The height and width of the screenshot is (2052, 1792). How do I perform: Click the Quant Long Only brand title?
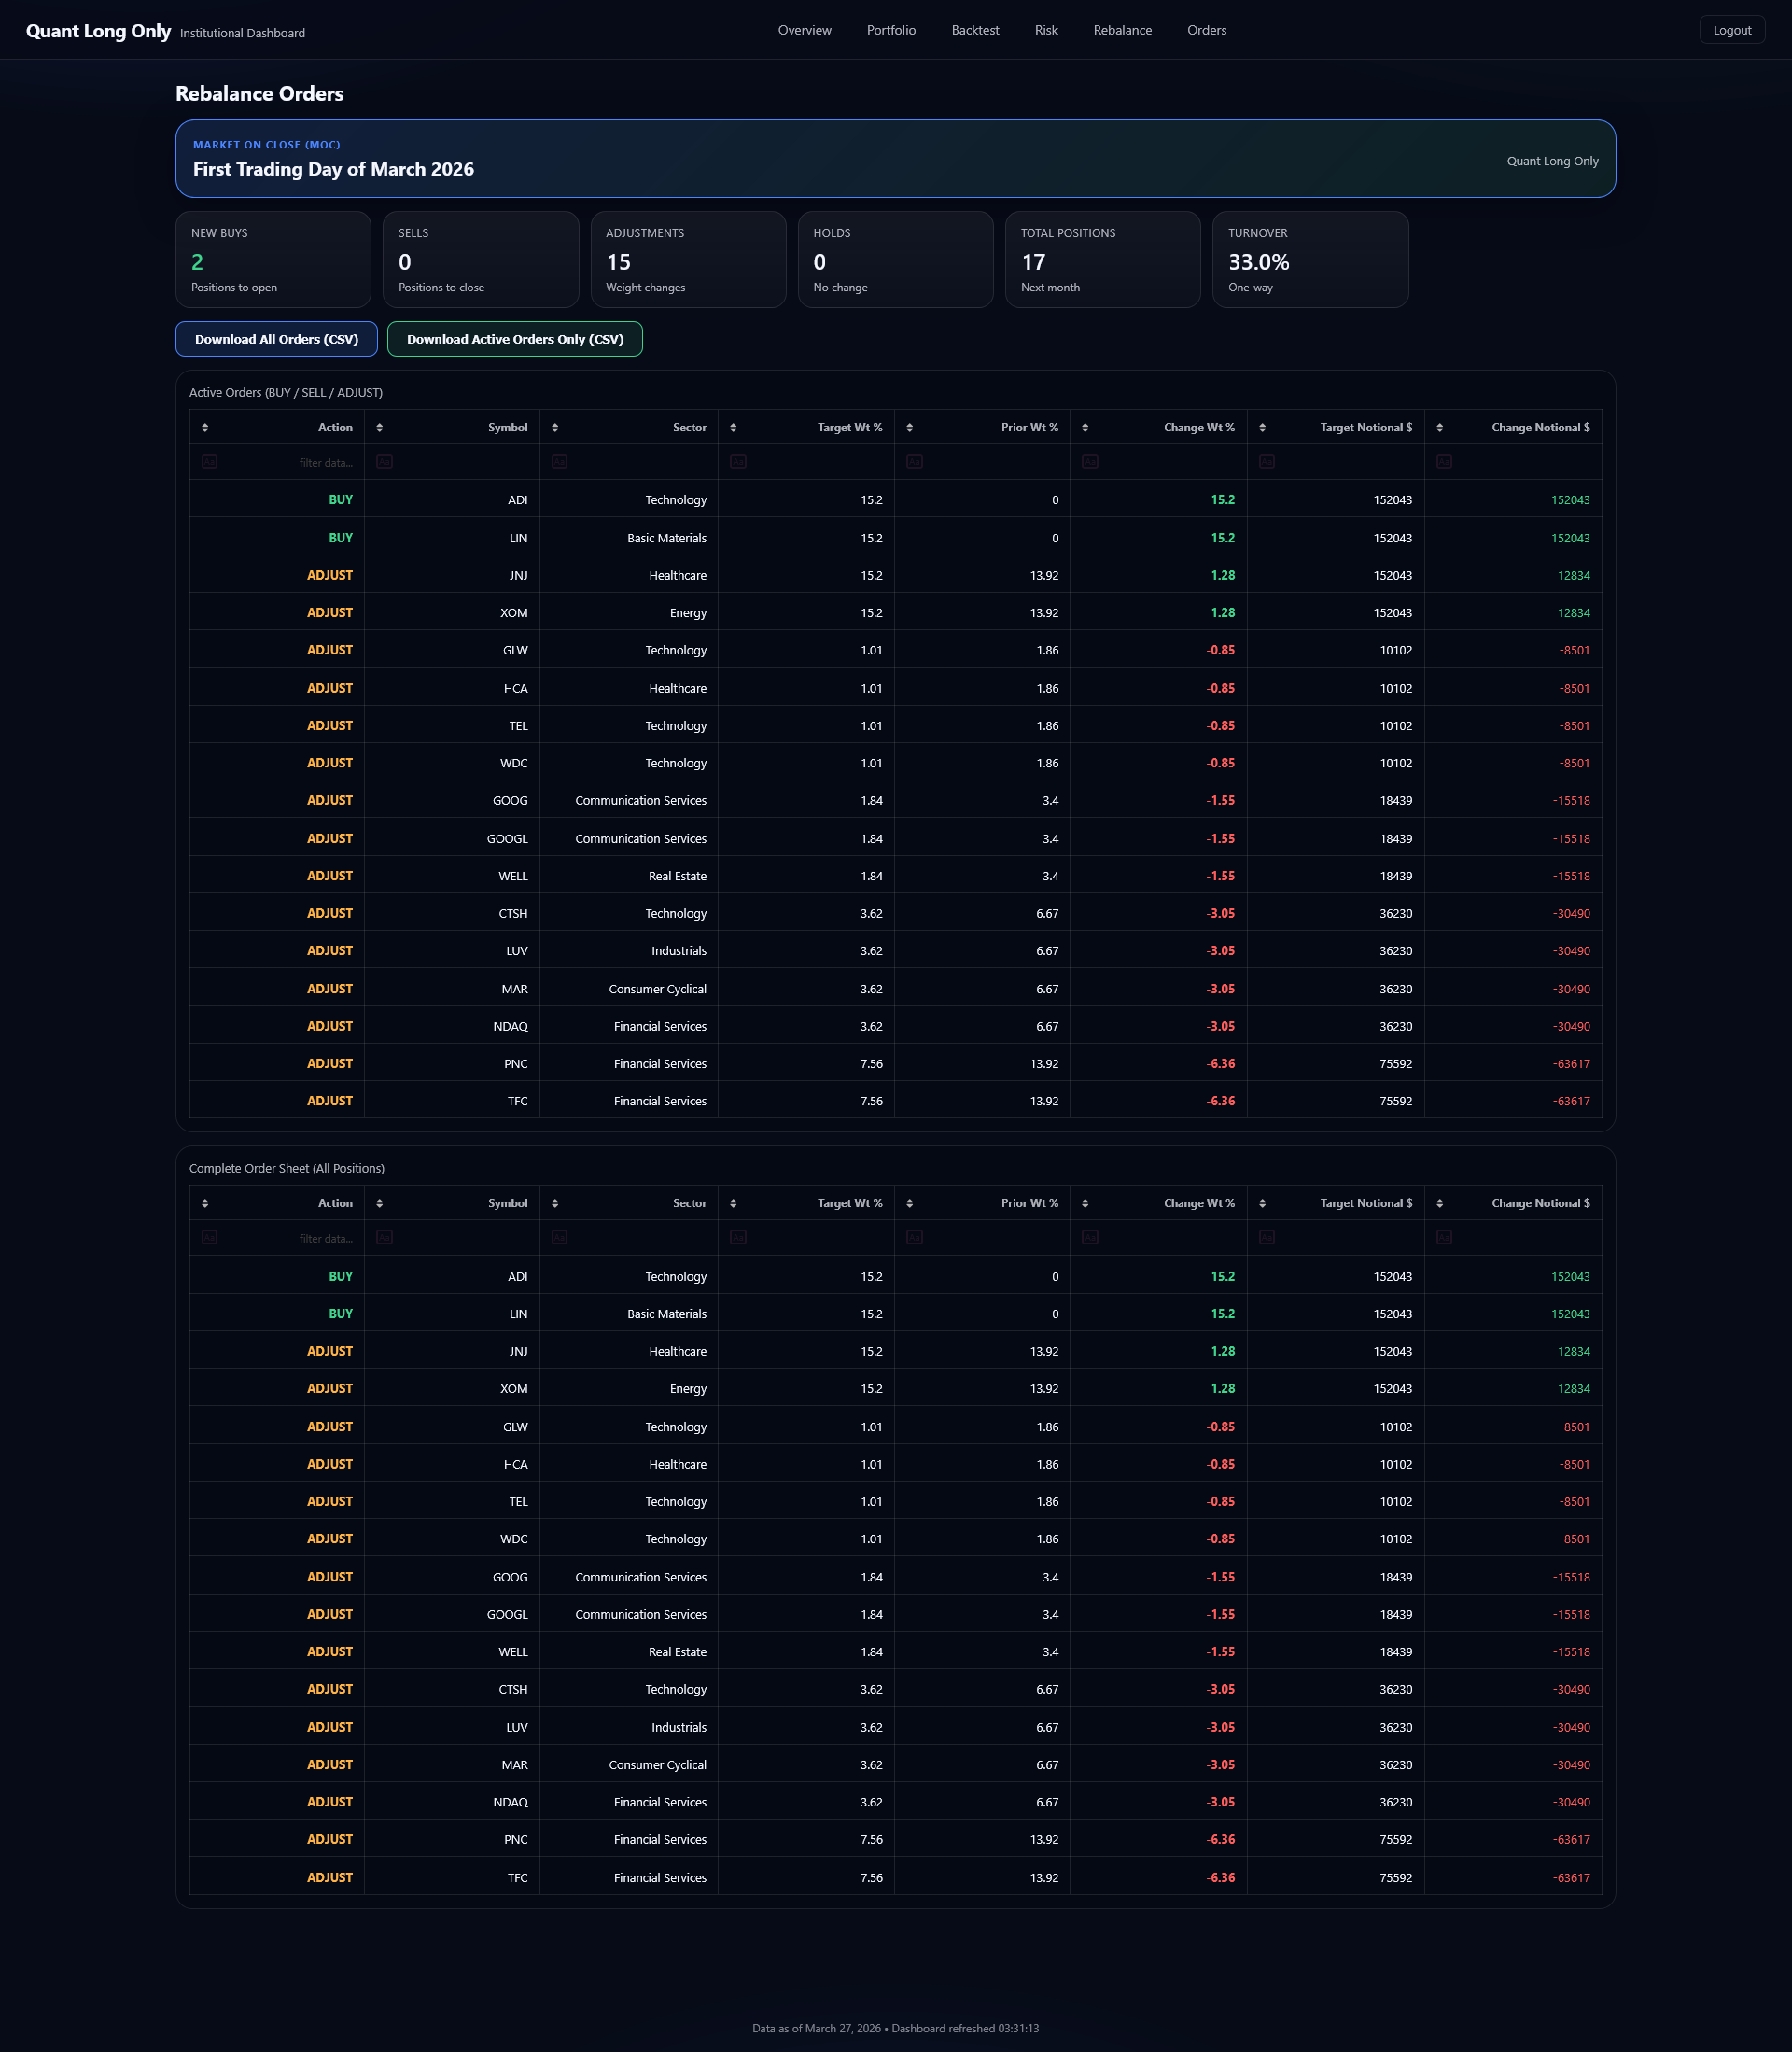98,31
